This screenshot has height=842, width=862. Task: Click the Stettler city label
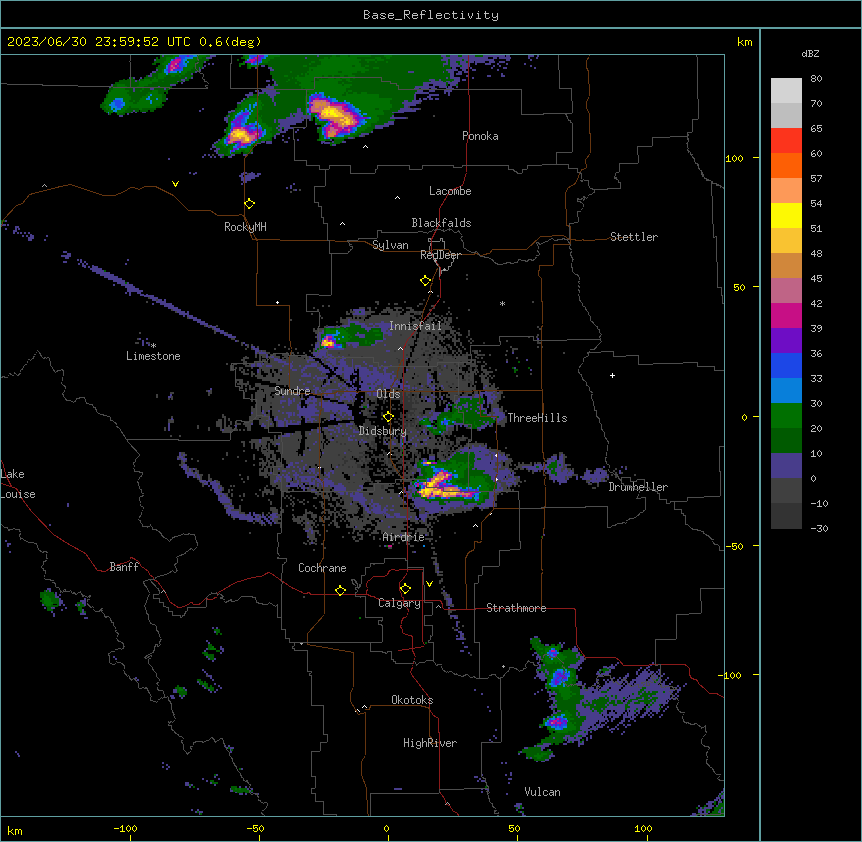tap(634, 237)
